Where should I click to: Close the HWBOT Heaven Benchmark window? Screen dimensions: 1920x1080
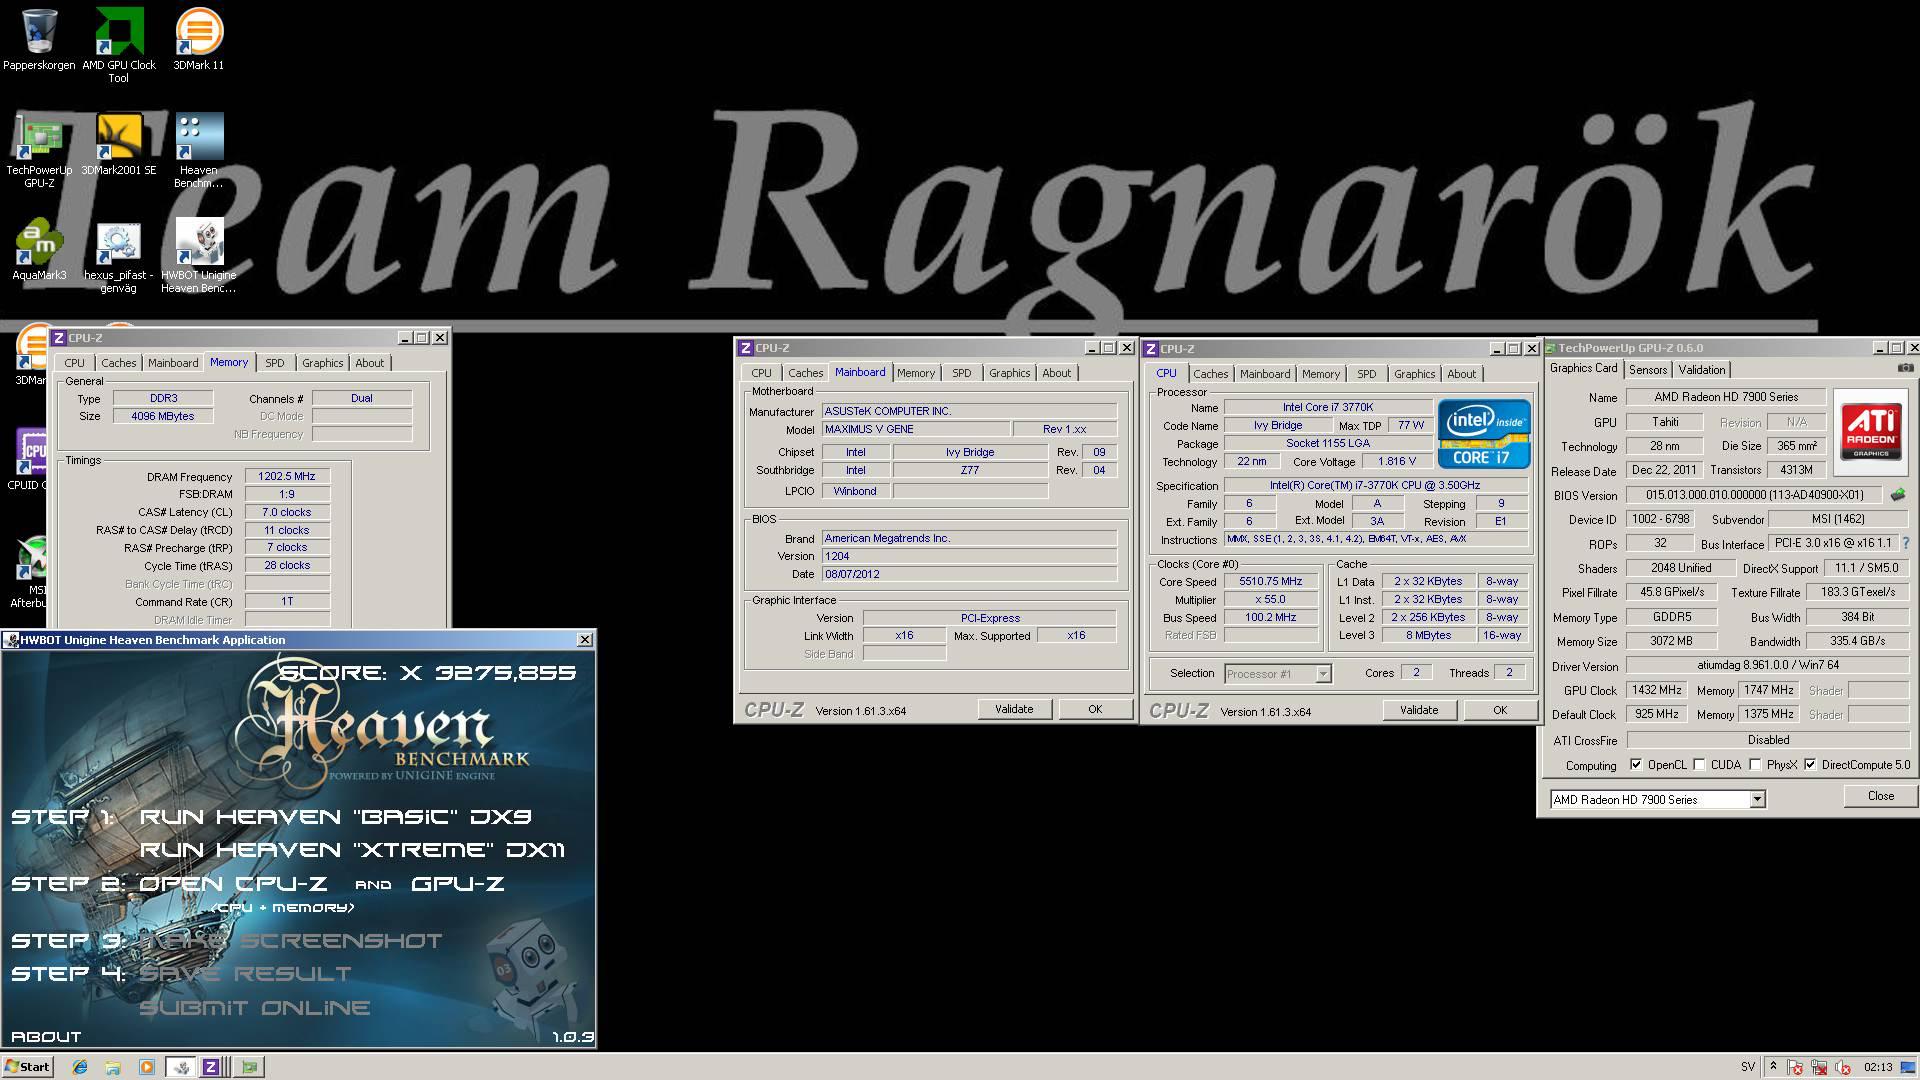(585, 640)
